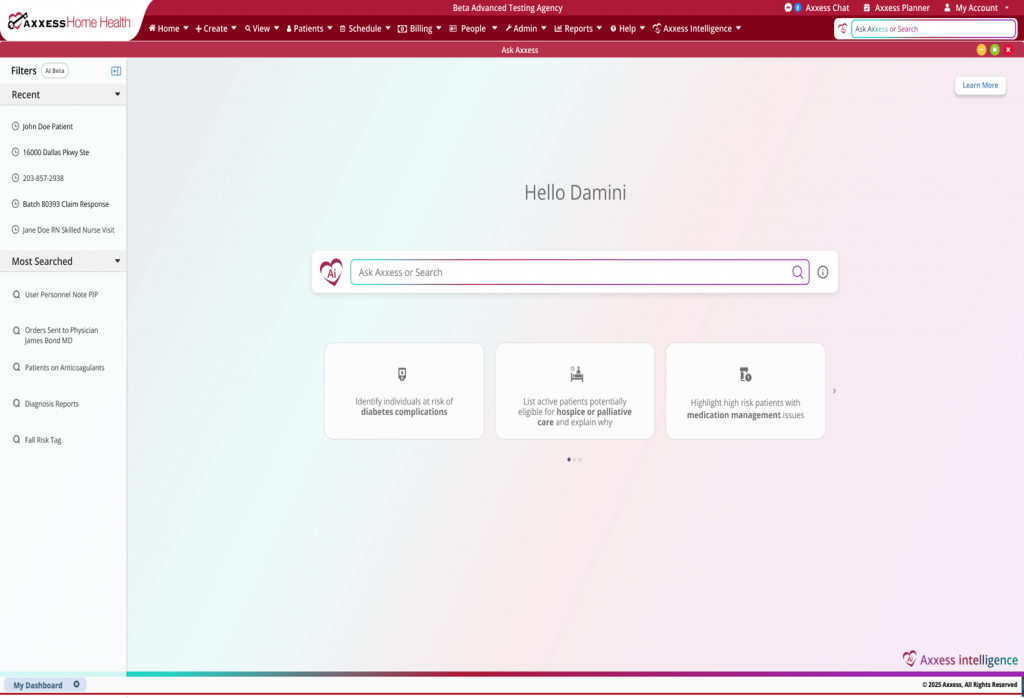The width and height of the screenshot is (1024, 698).
Task: Select Diagnosis Reports search
Action: (x=52, y=404)
